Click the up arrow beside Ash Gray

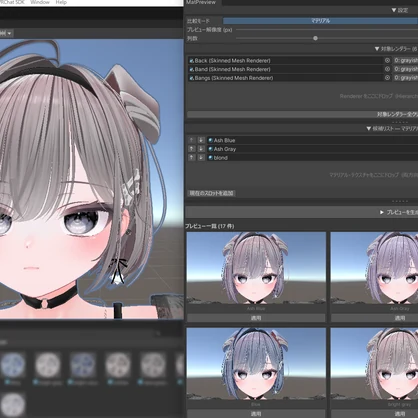click(192, 149)
